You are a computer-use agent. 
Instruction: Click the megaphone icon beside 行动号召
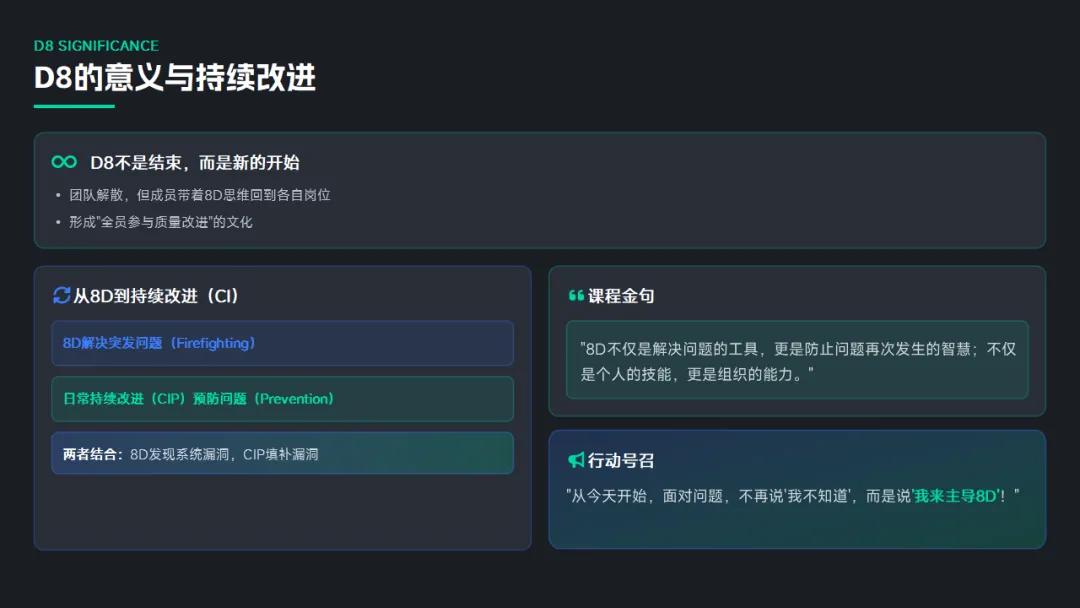(576, 460)
